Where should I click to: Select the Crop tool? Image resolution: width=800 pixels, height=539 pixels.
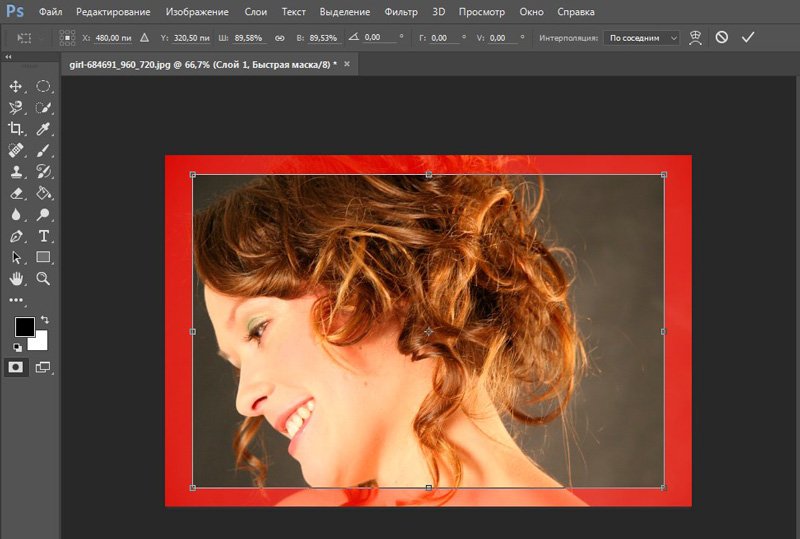point(16,129)
